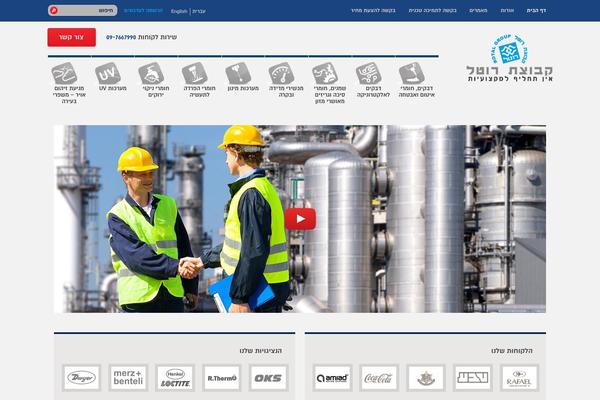Go to the home page menu item (דף הבית)
This screenshot has height=400, width=600.
point(536,10)
